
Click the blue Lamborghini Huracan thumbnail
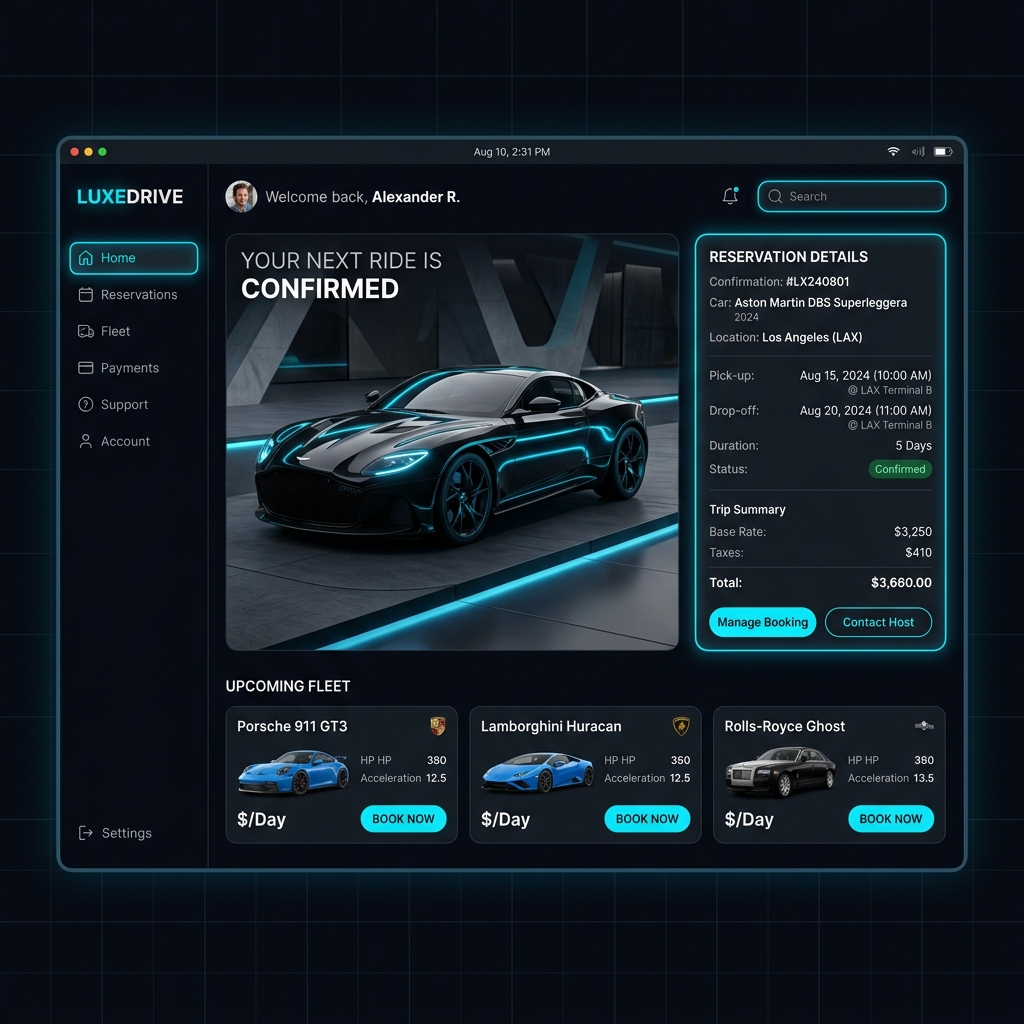[537, 772]
